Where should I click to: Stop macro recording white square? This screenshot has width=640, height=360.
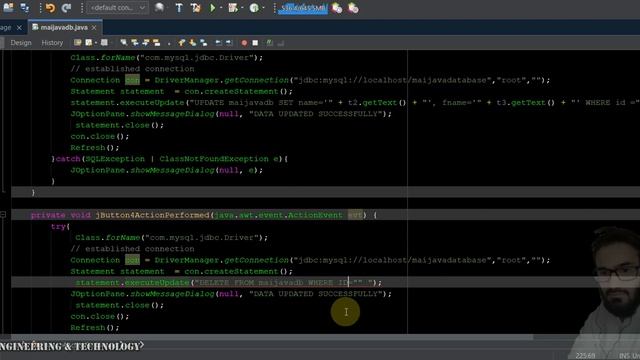(x=255, y=43)
